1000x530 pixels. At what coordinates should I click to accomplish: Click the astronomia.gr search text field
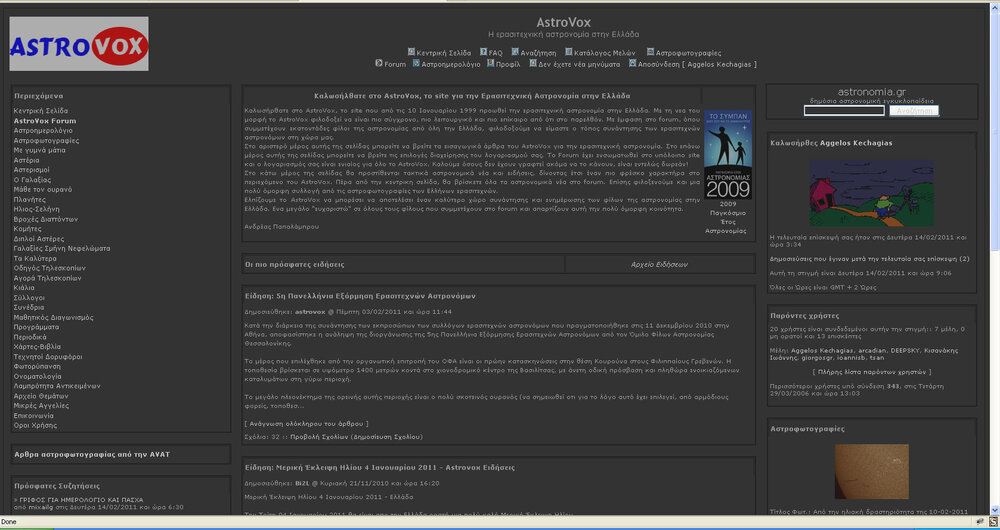click(x=844, y=111)
